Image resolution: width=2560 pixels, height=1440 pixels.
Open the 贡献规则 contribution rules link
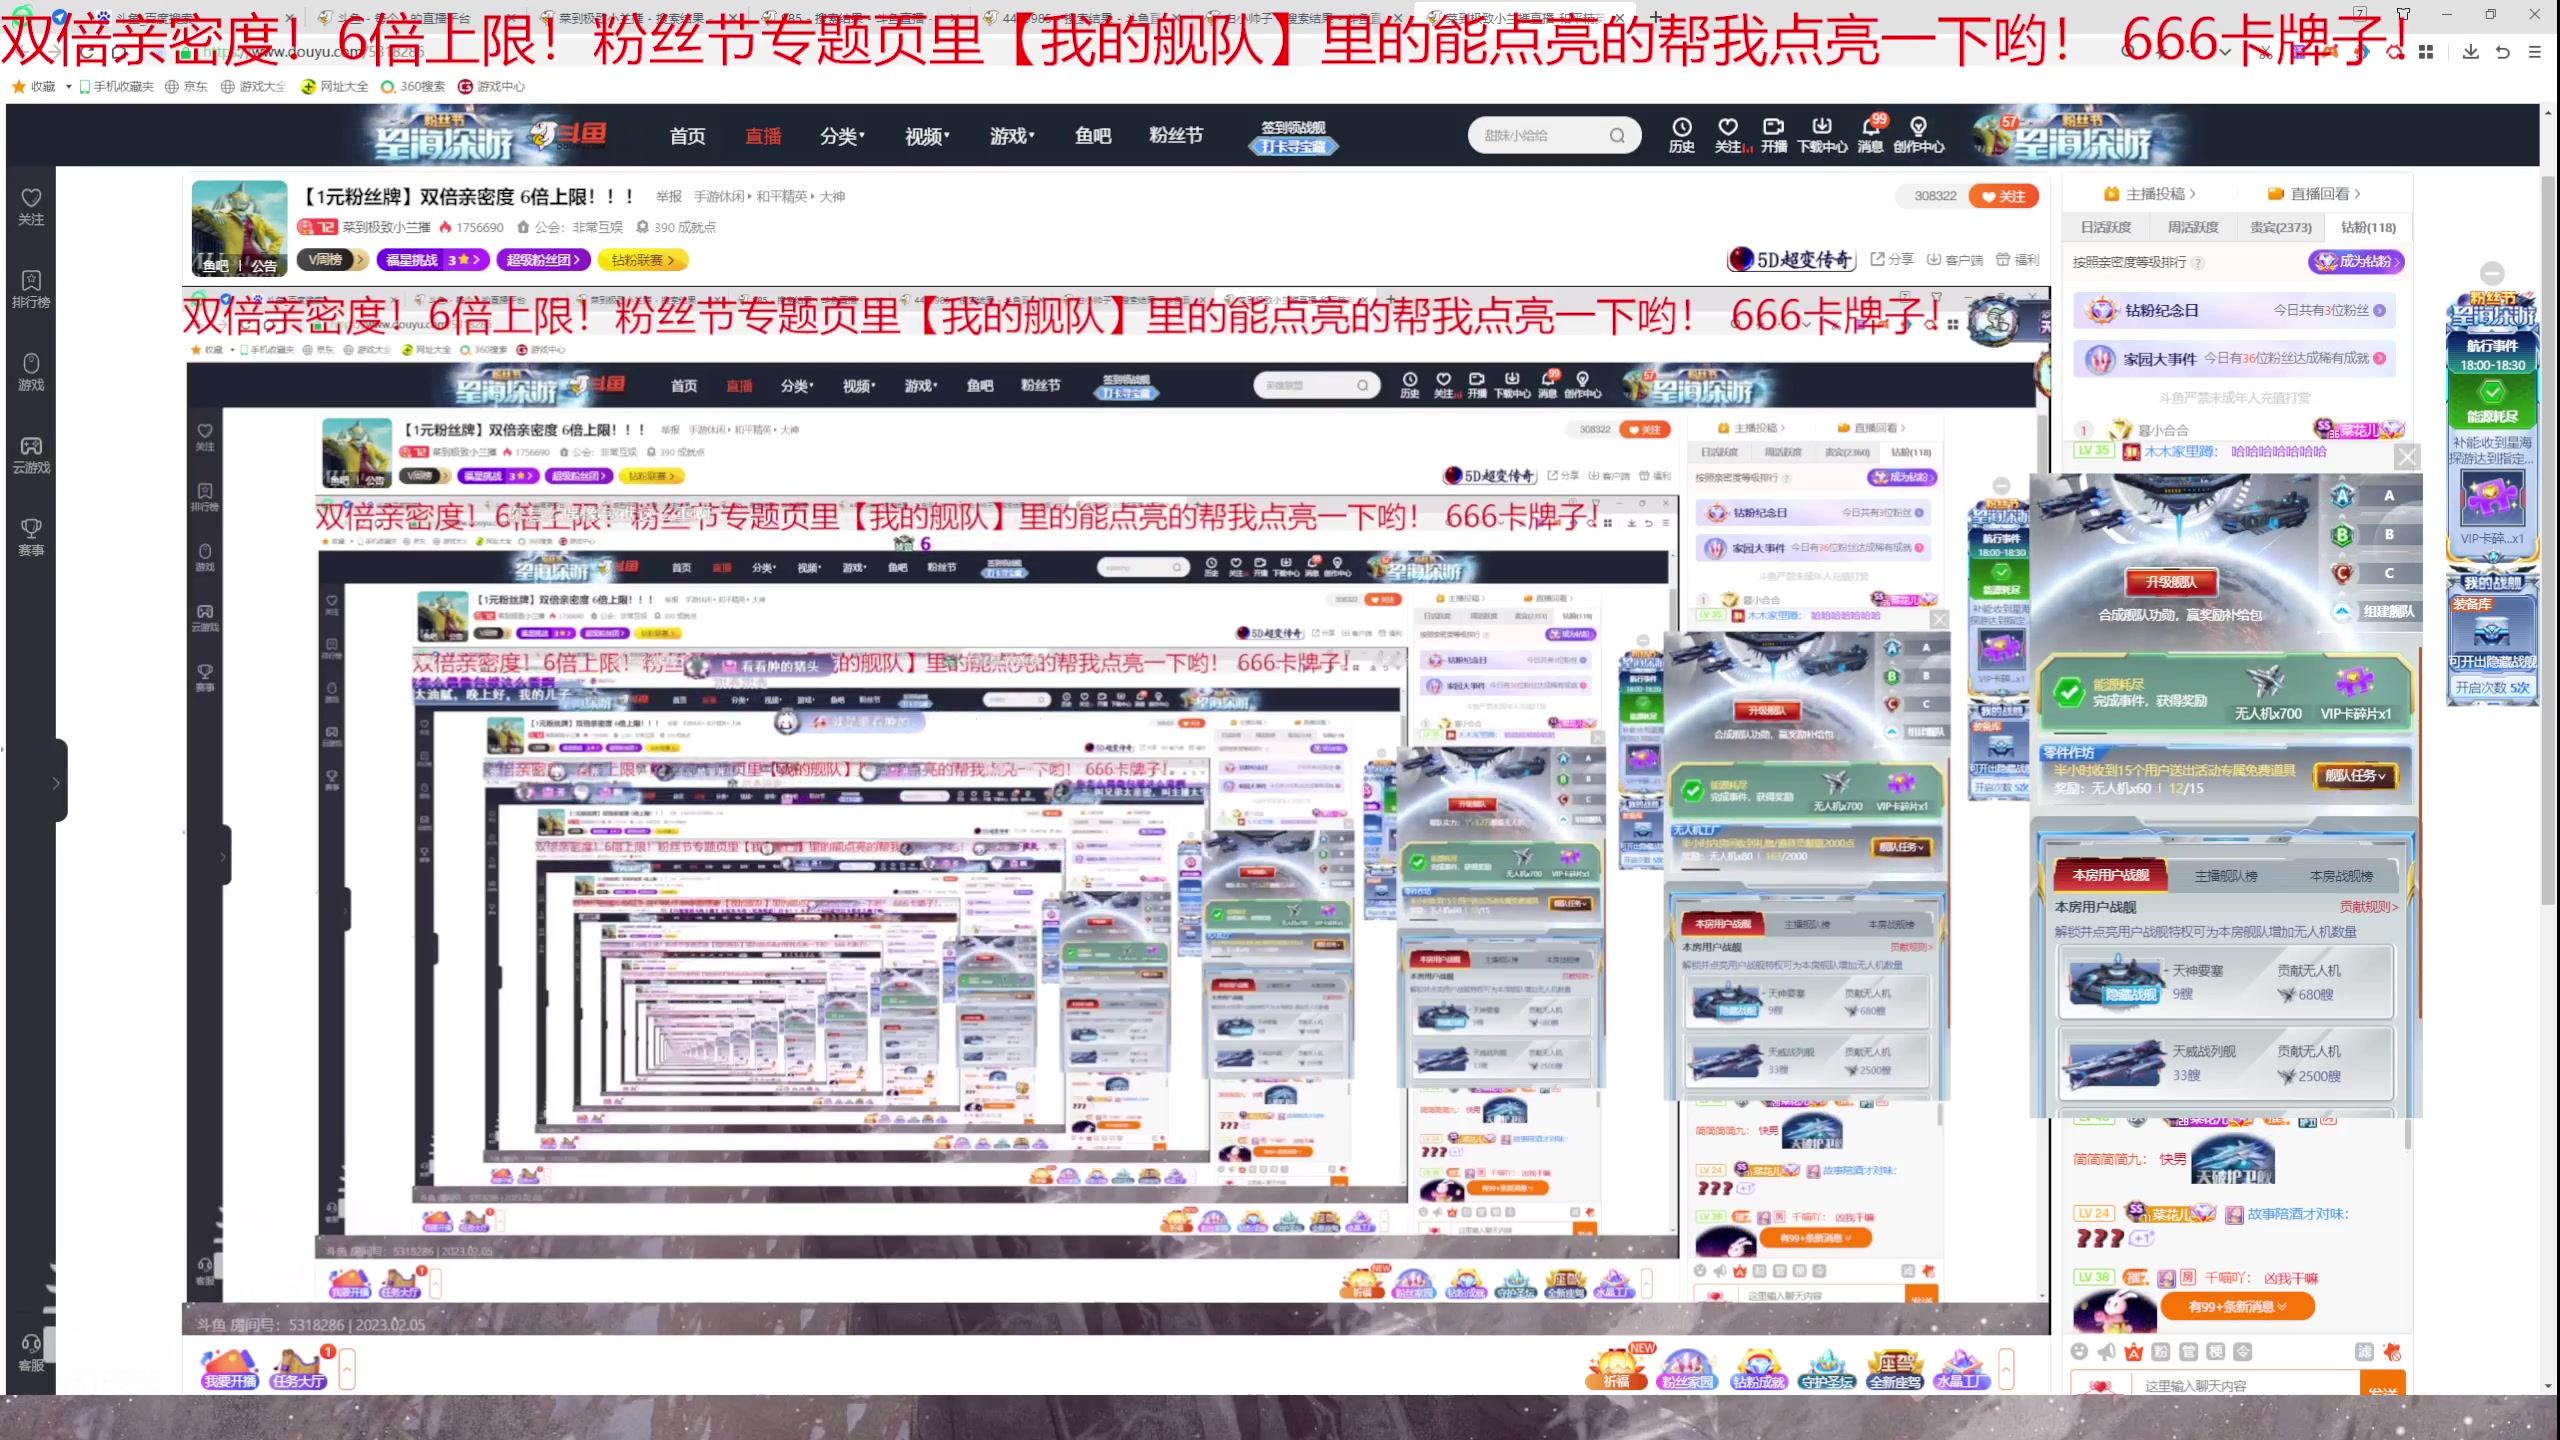[x=2368, y=907]
